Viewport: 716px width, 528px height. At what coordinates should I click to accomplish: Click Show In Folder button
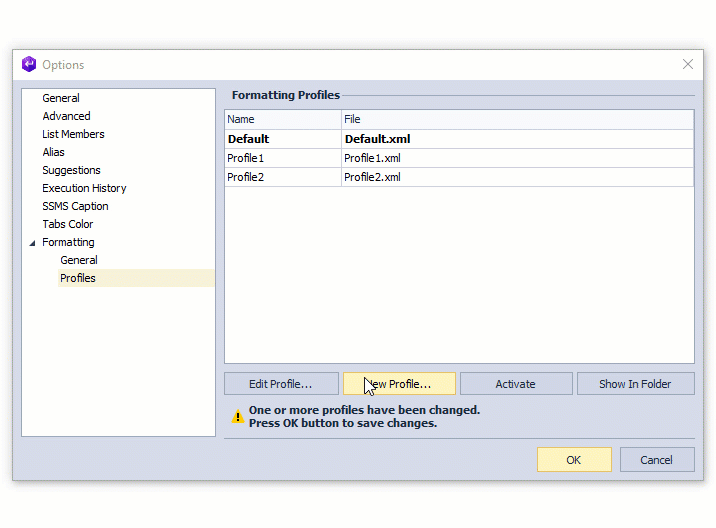(x=635, y=384)
